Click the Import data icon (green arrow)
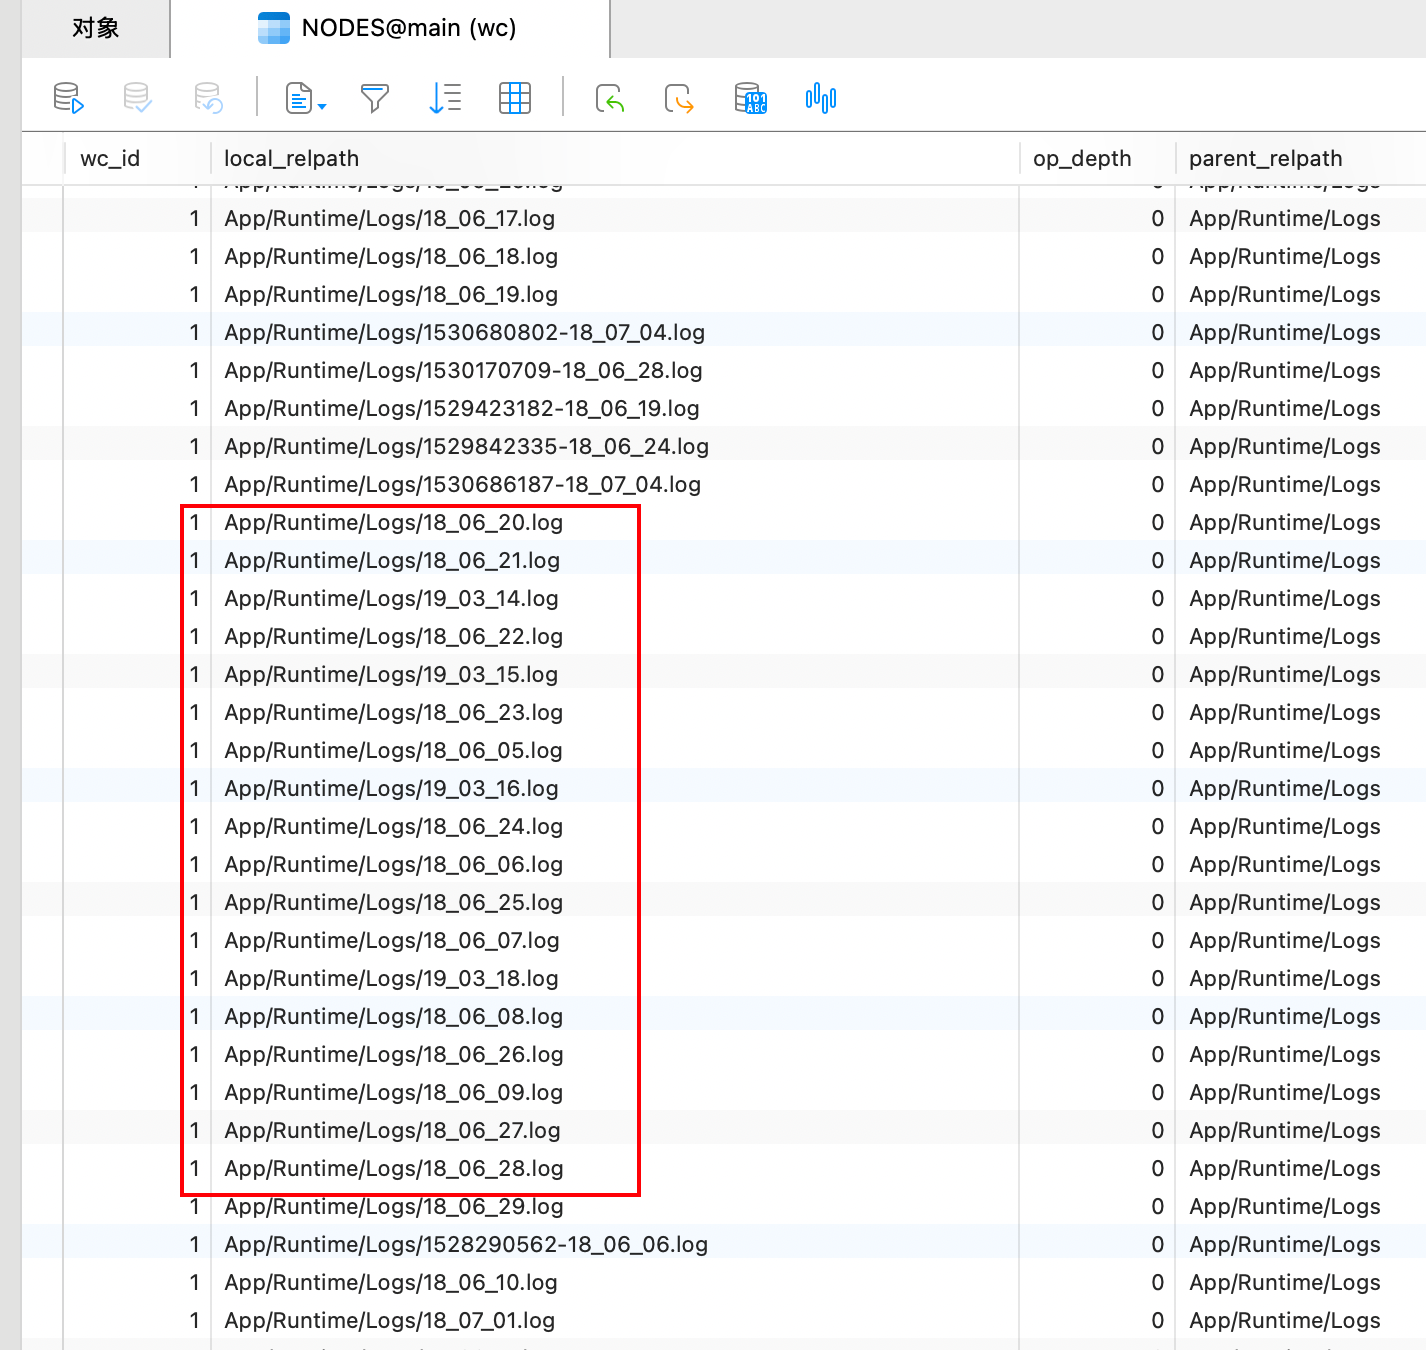 [610, 98]
